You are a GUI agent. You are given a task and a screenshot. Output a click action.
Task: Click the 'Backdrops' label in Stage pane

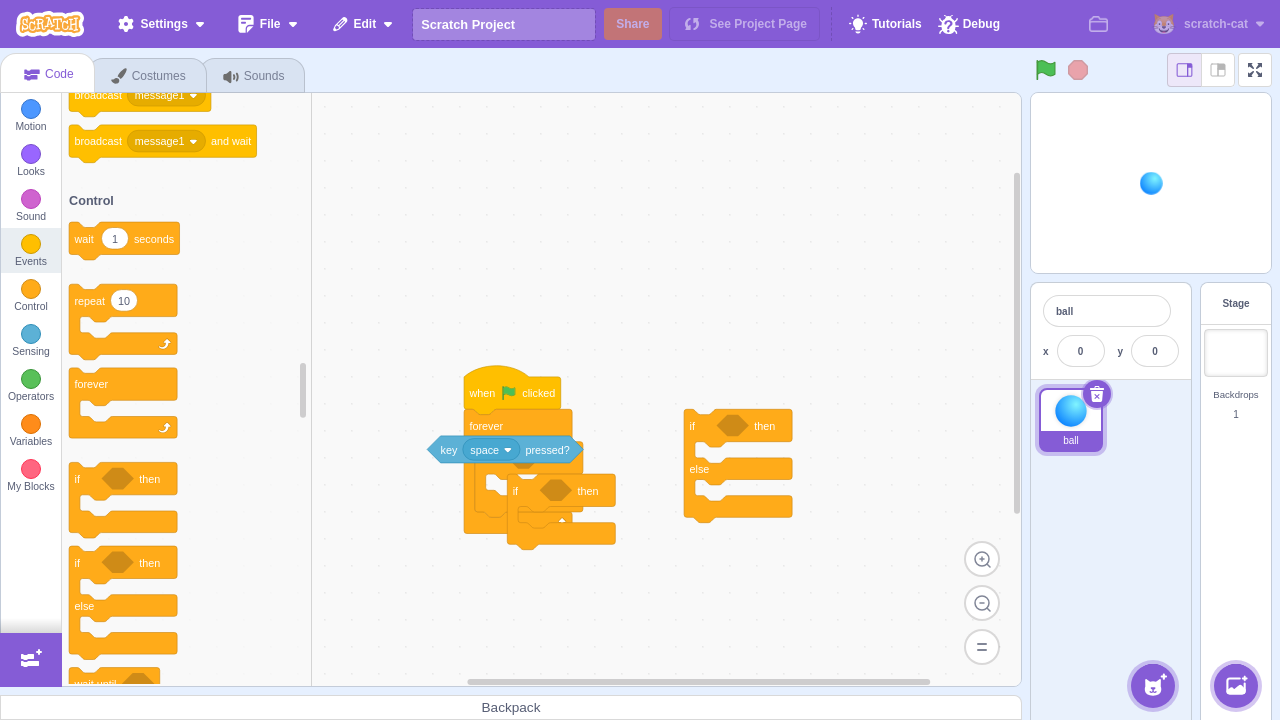pyautogui.click(x=1236, y=395)
